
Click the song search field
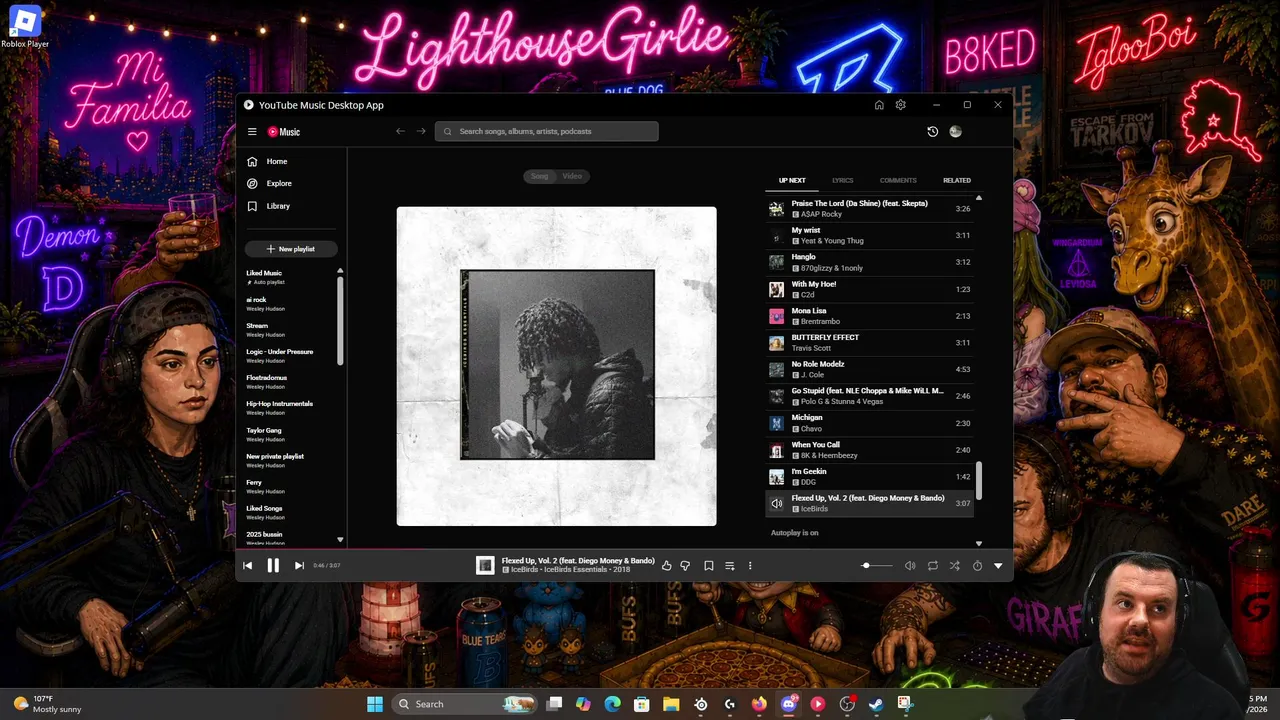point(547,131)
